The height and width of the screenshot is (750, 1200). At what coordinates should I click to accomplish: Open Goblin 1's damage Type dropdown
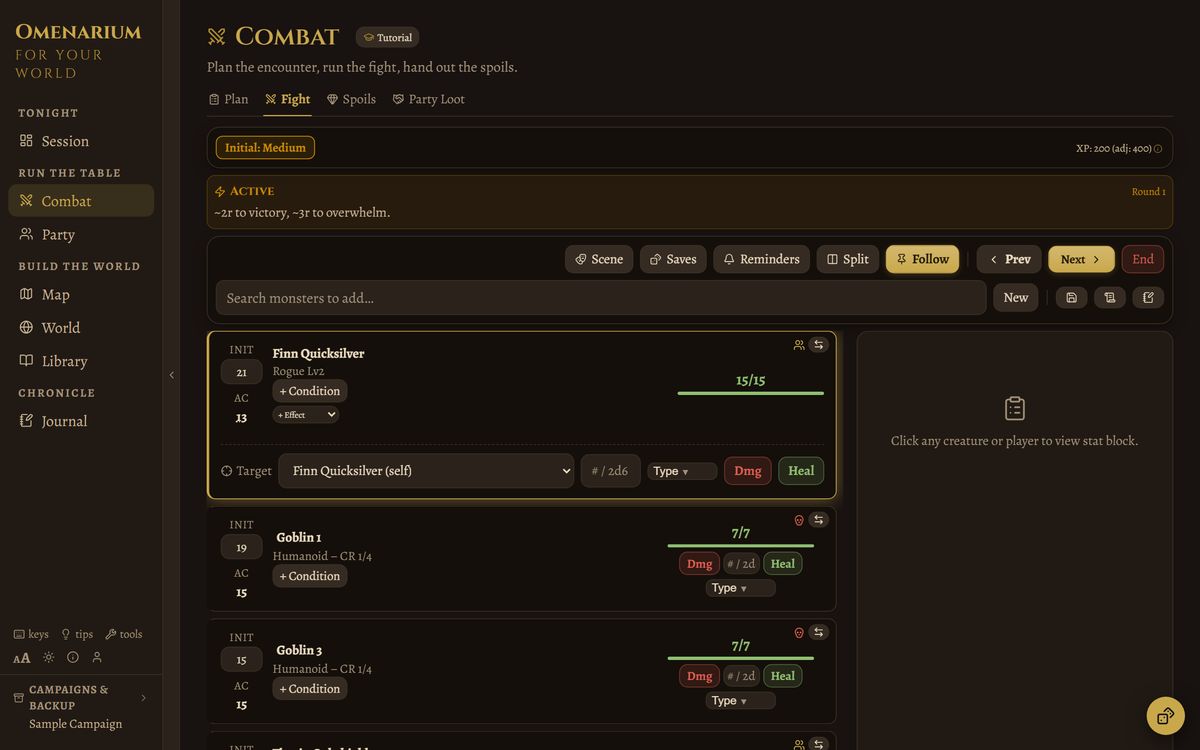(x=741, y=588)
